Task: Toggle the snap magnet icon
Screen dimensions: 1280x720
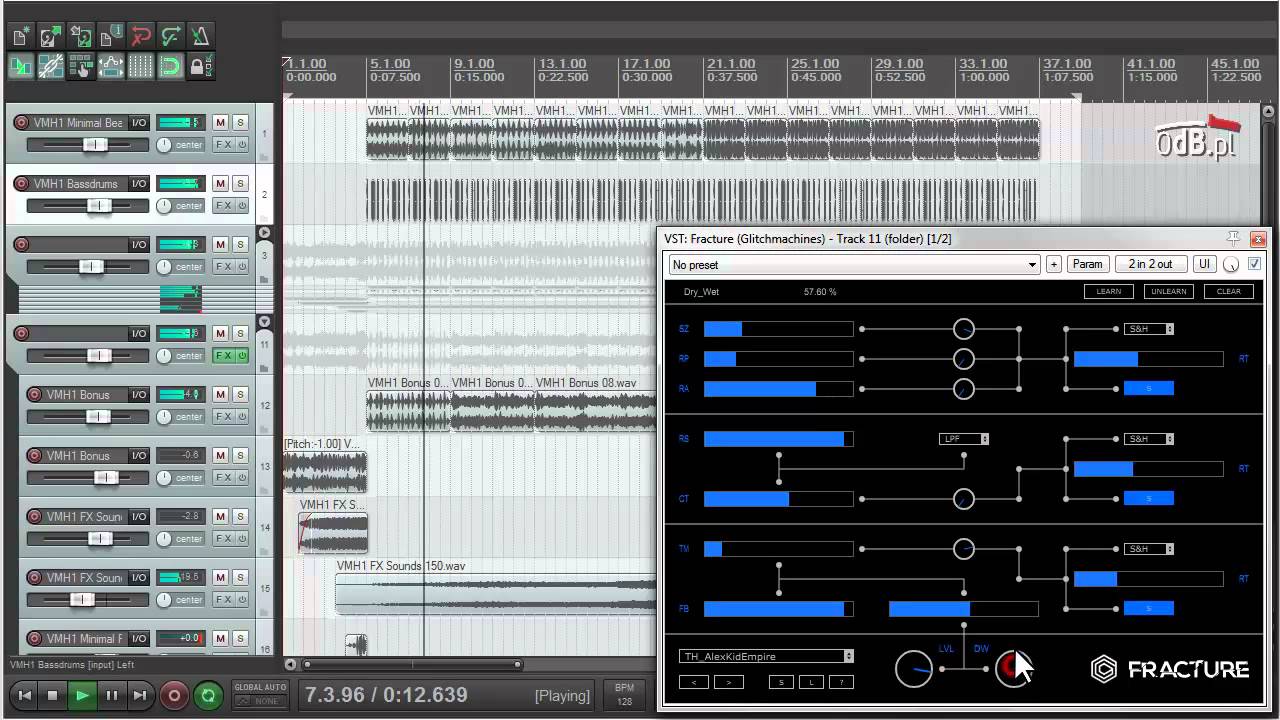Action: click(171, 67)
